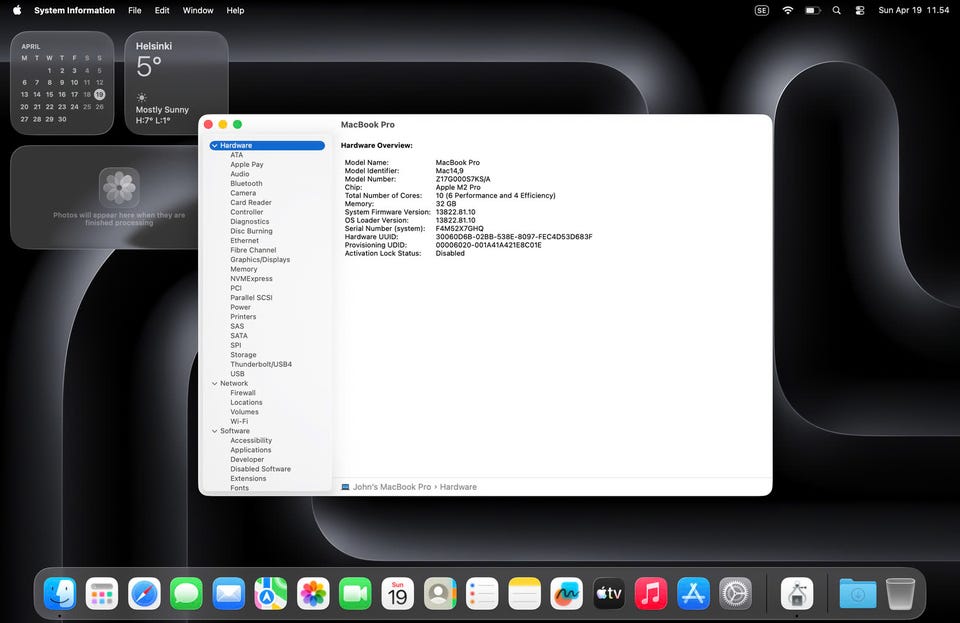
Task: Select Wi-Fi under Network
Action: [239, 422]
